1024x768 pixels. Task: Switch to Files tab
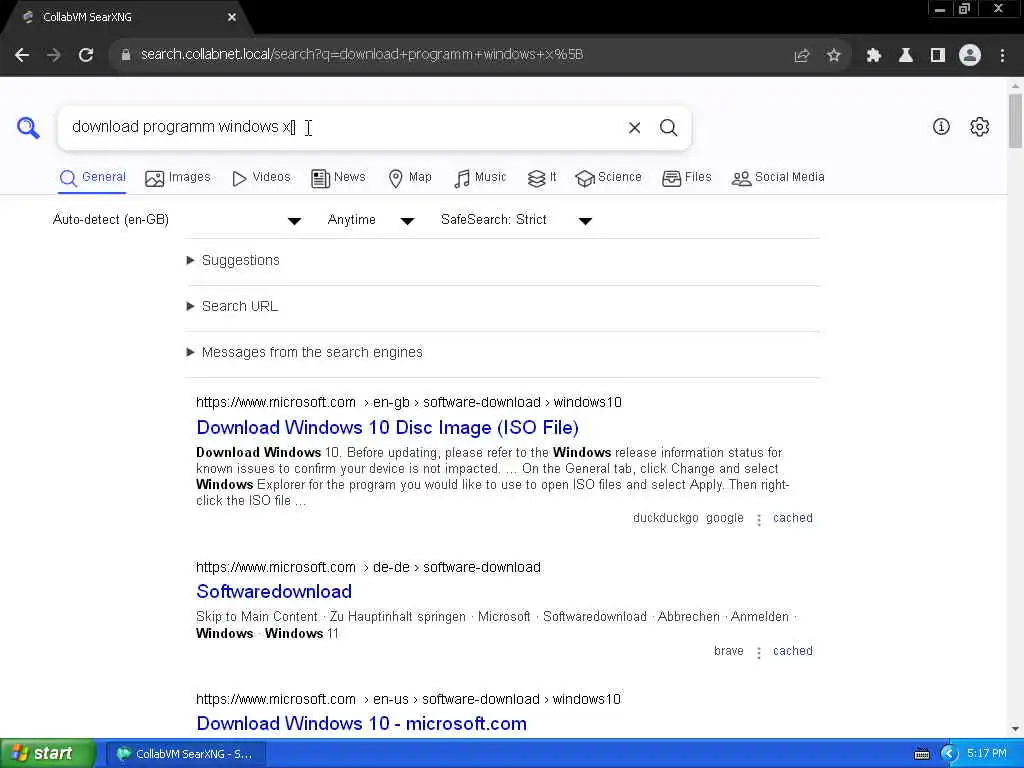coord(686,178)
